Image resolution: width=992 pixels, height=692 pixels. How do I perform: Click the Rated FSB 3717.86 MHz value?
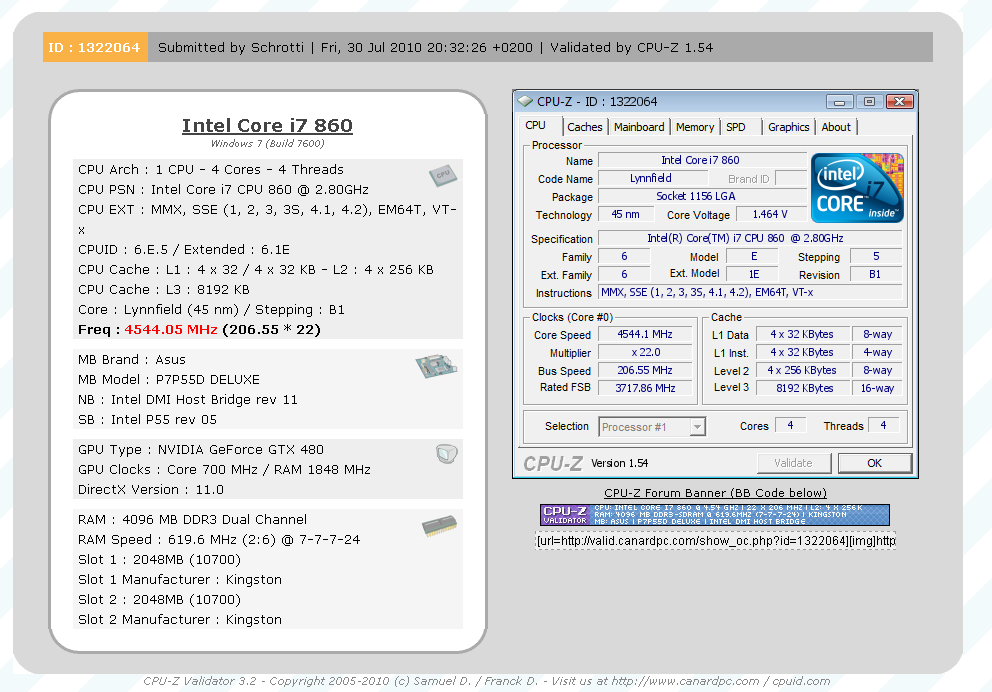(x=645, y=388)
